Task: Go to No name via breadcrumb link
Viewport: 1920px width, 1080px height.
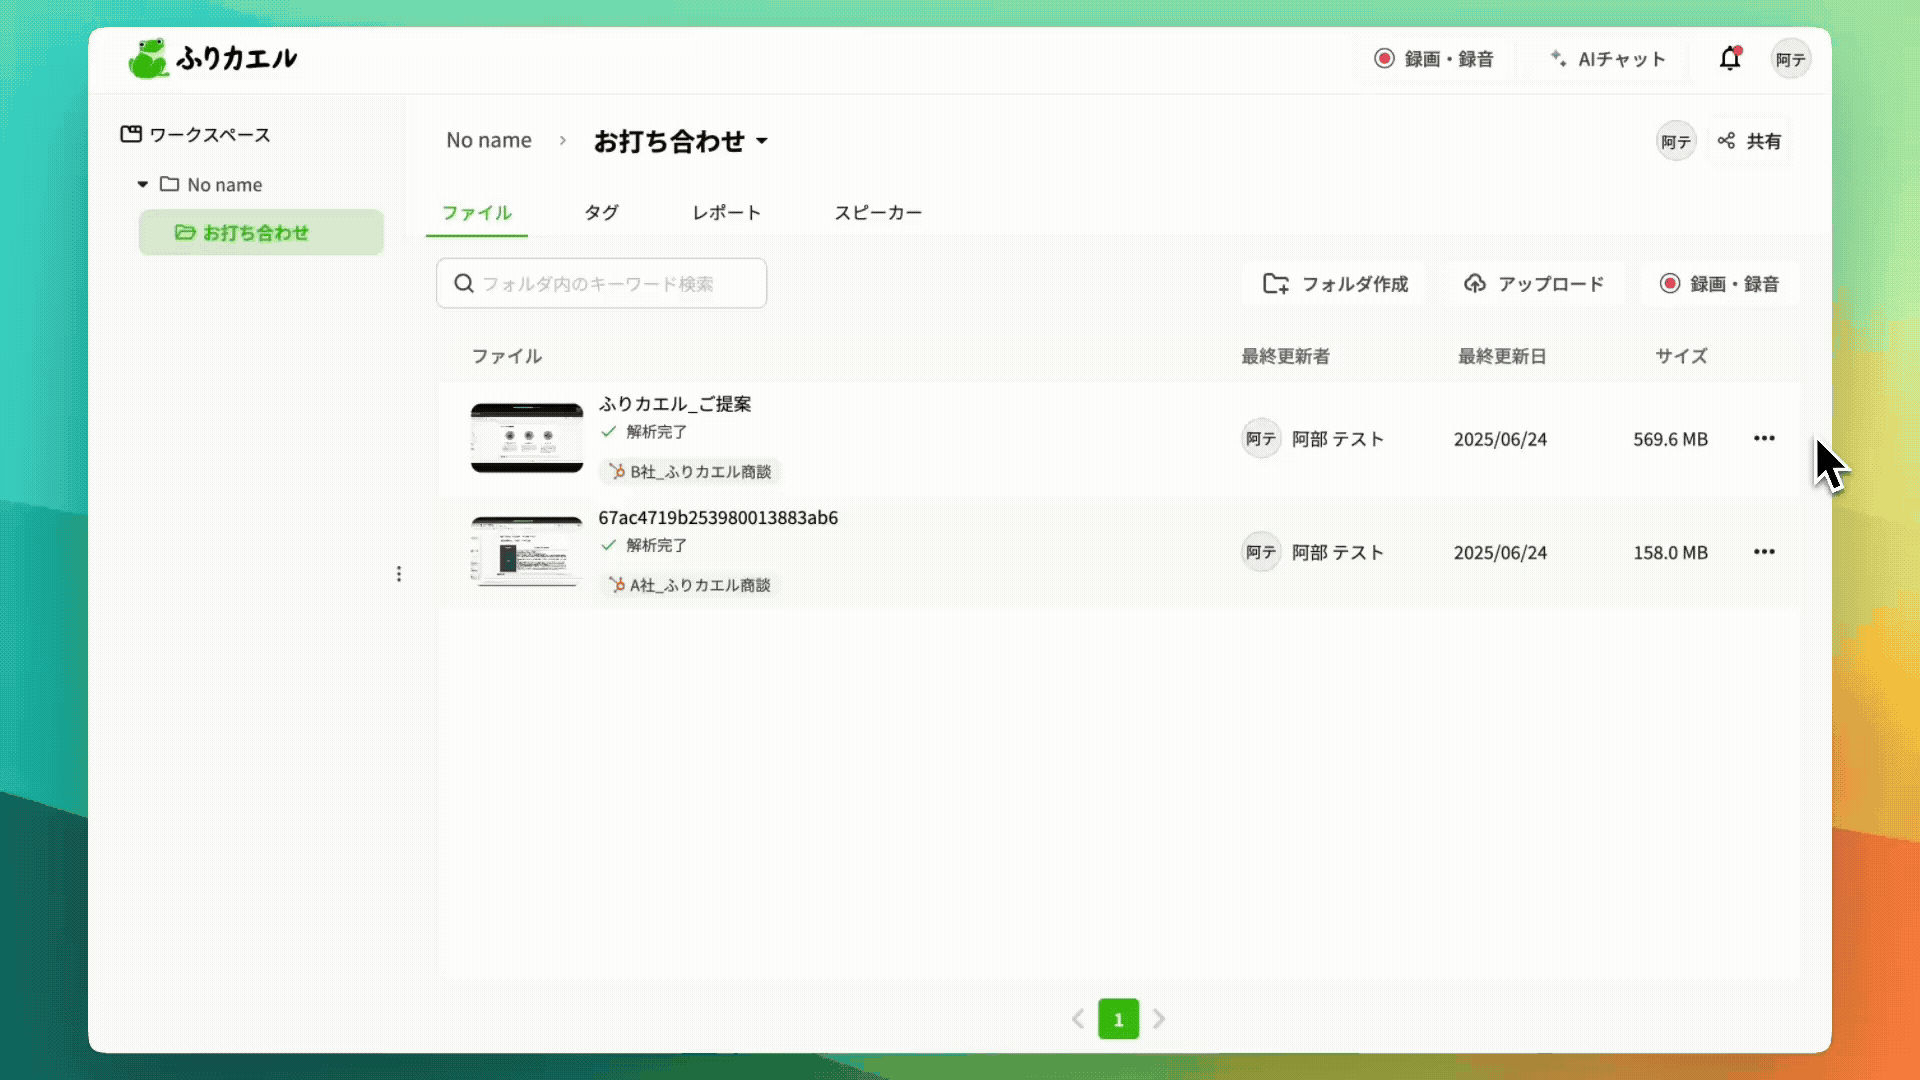Action: (489, 140)
